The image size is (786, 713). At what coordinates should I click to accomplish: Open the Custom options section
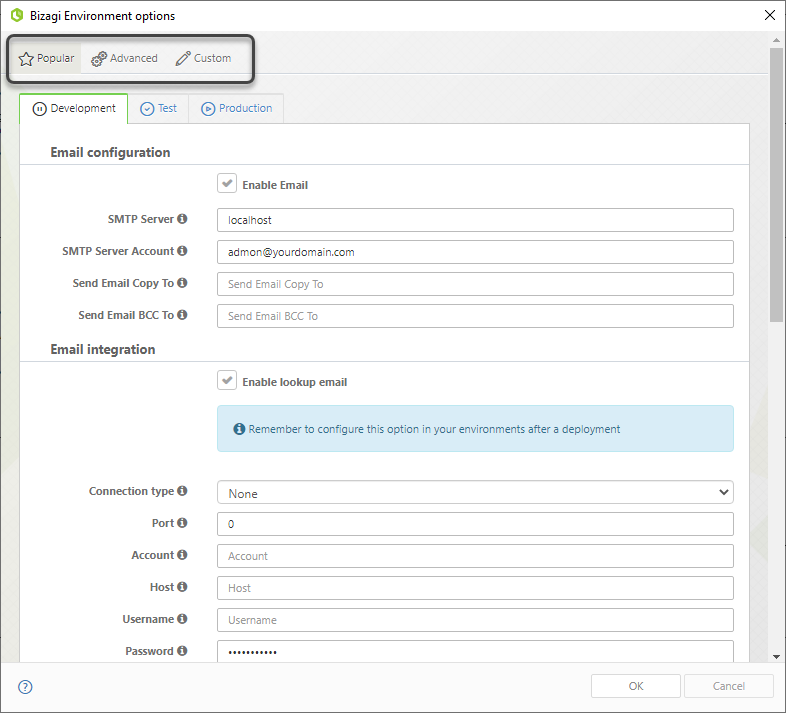203,58
